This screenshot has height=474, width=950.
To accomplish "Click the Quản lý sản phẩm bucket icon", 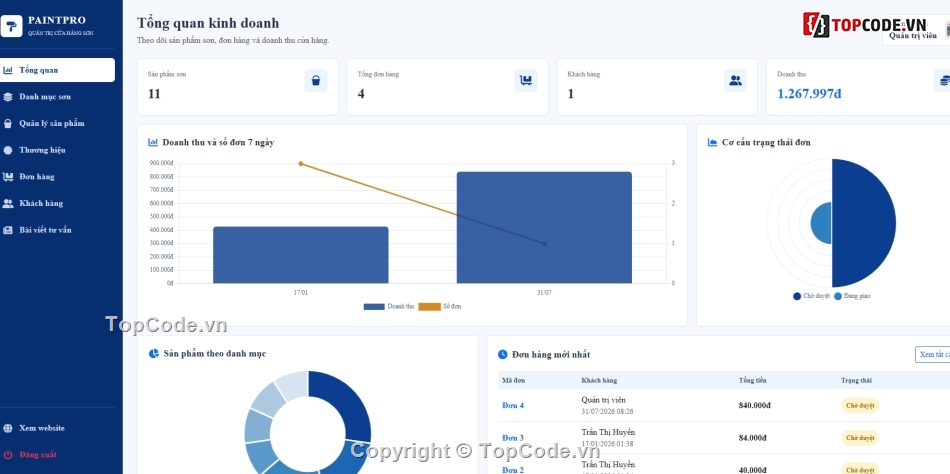I will pyautogui.click(x=7, y=124).
